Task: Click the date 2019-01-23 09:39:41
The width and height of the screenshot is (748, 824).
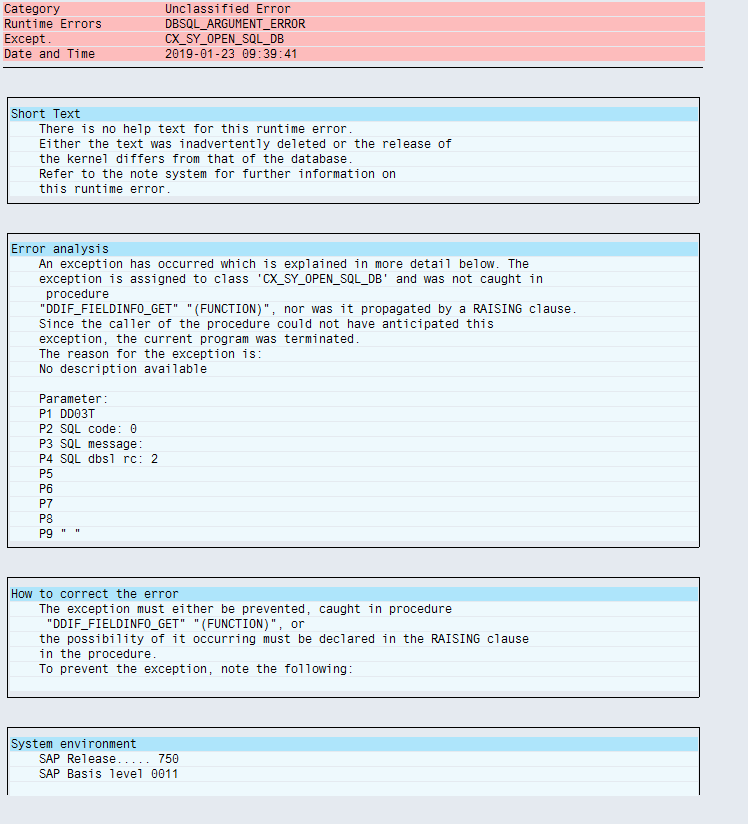Action: (x=231, y=54)
